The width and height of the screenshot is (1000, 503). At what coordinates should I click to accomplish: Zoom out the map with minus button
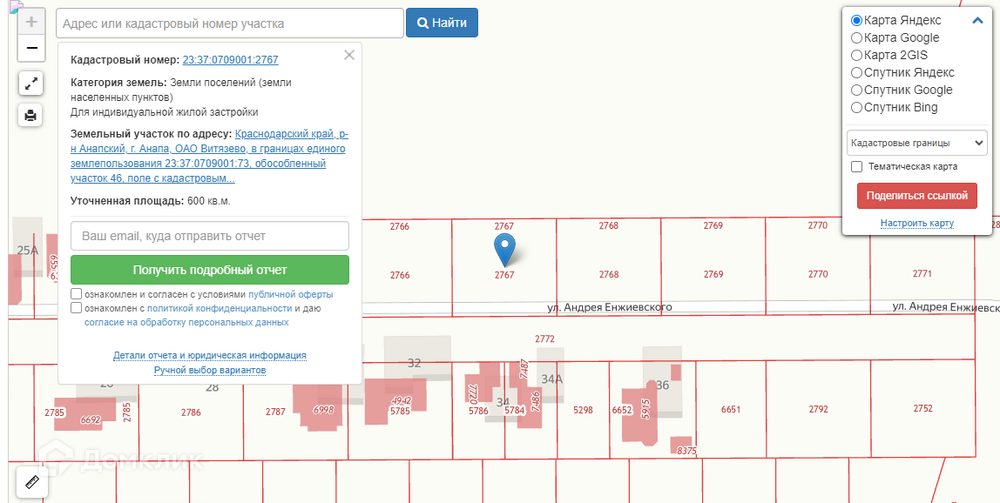pos(31,48)
